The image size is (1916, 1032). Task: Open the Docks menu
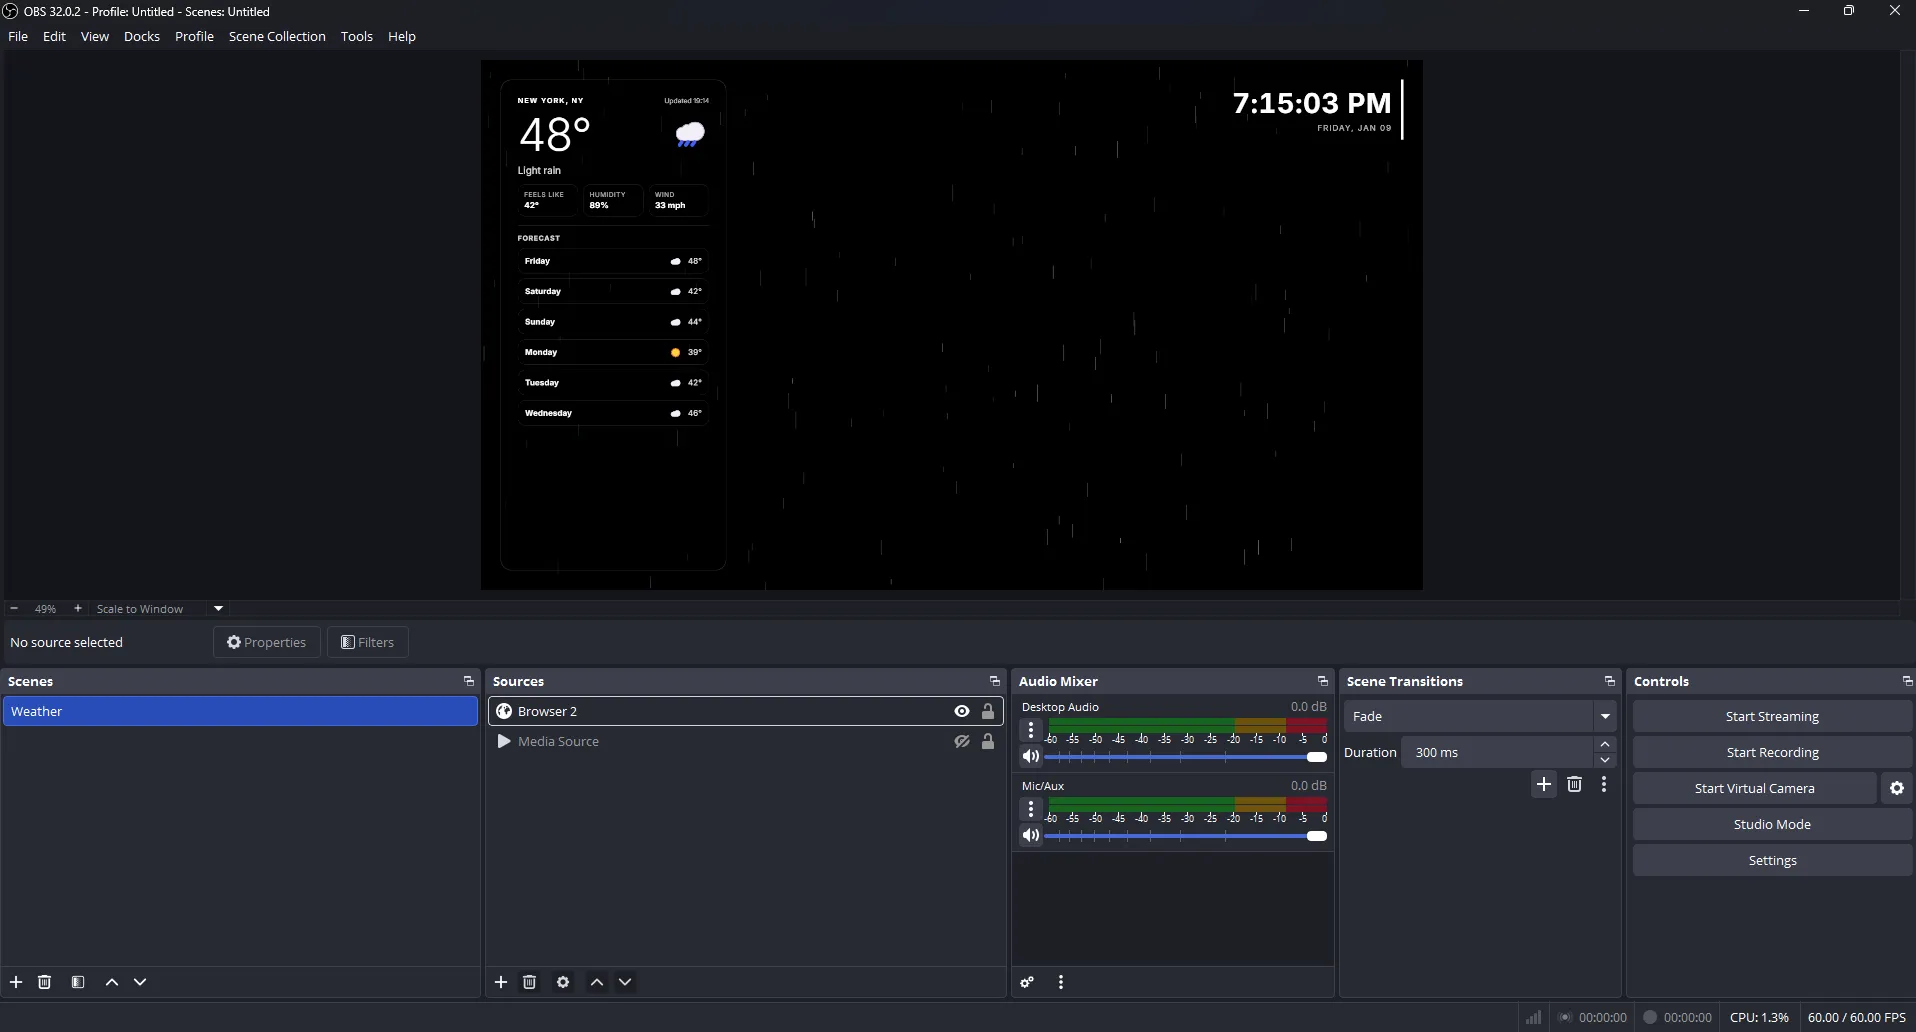142,36
